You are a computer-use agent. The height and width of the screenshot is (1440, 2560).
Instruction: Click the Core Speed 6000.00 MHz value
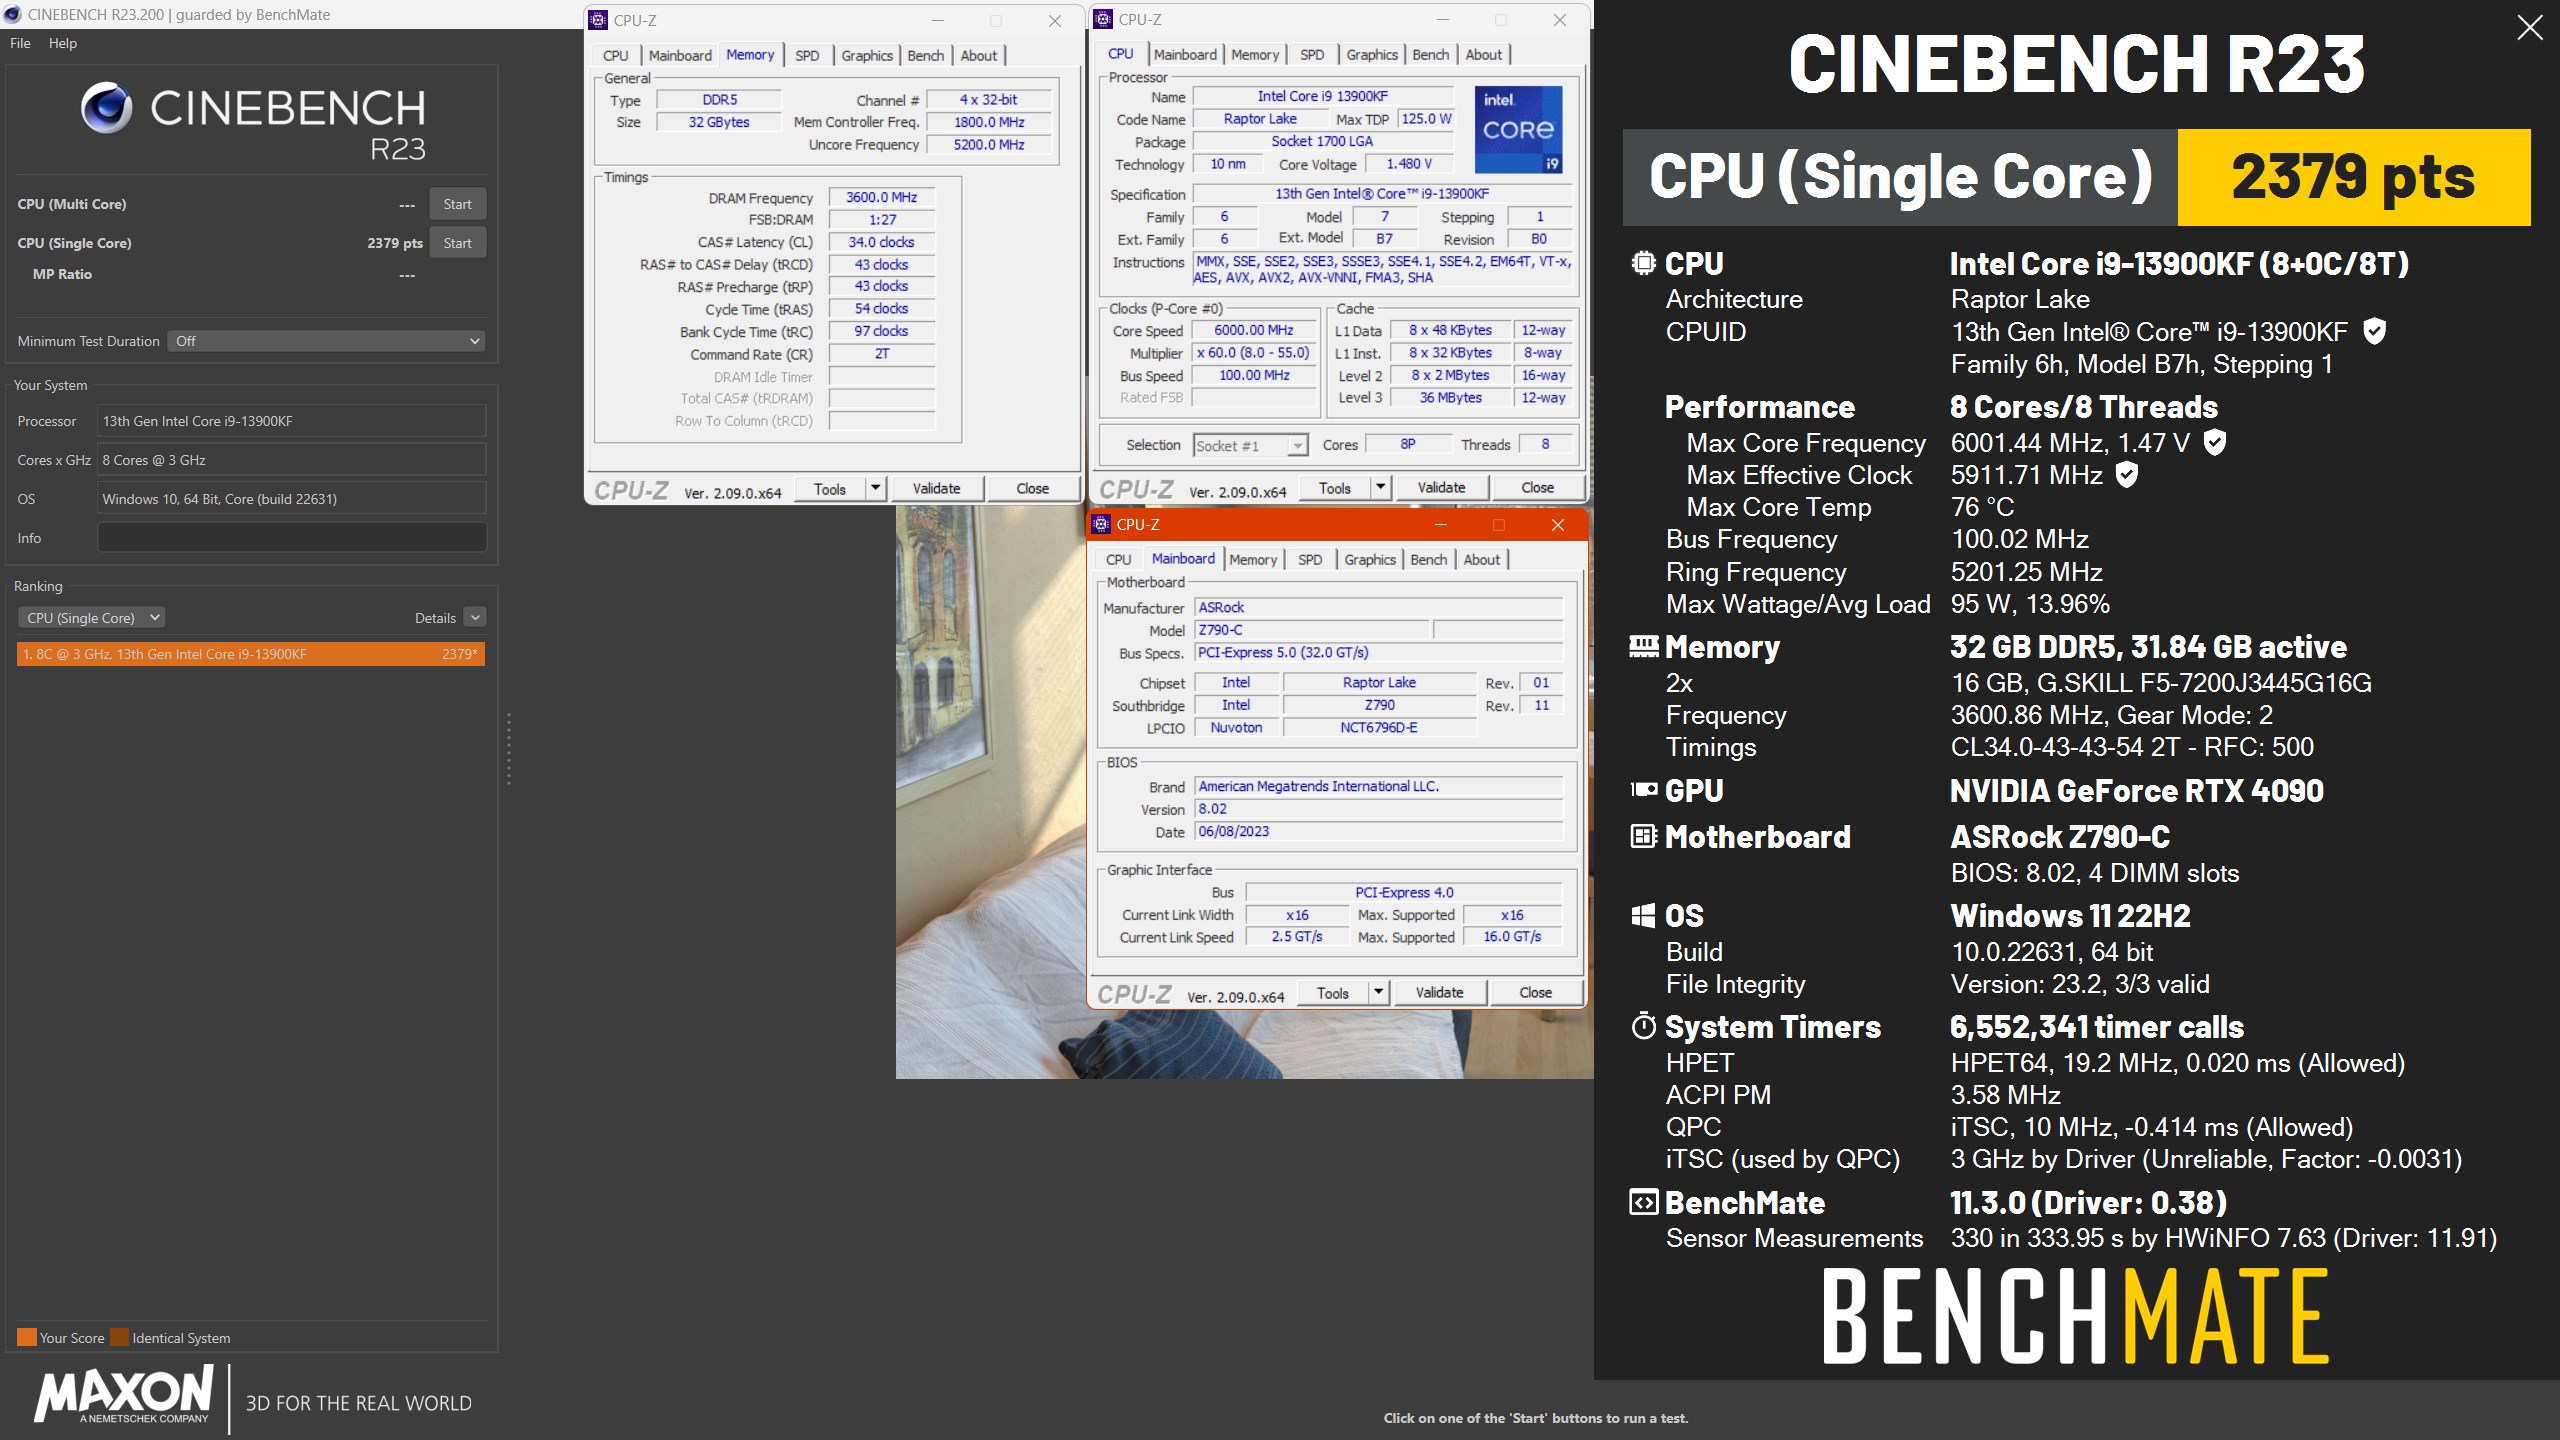[x=1254, y=330]
